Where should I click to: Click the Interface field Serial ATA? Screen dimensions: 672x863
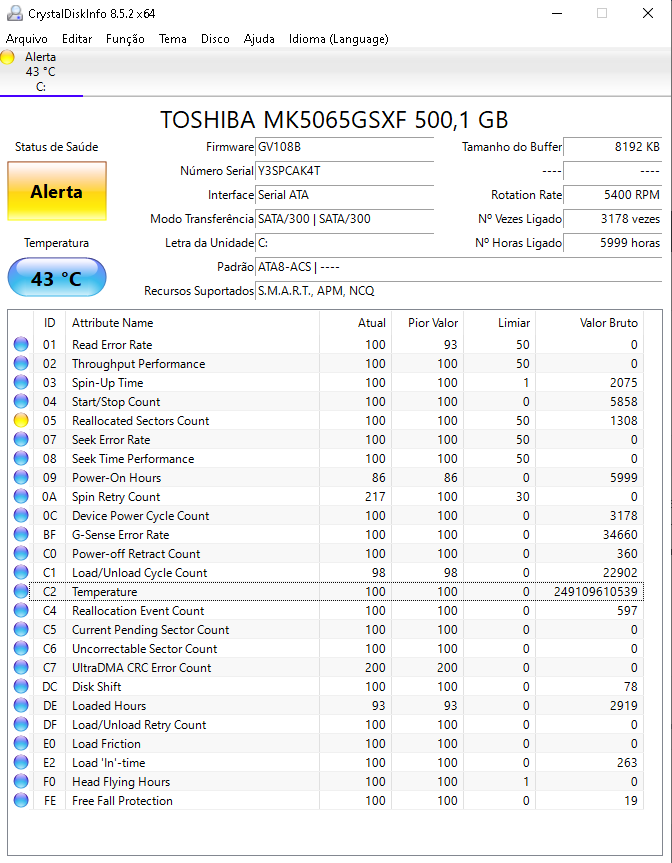click(x=345, y=195)
